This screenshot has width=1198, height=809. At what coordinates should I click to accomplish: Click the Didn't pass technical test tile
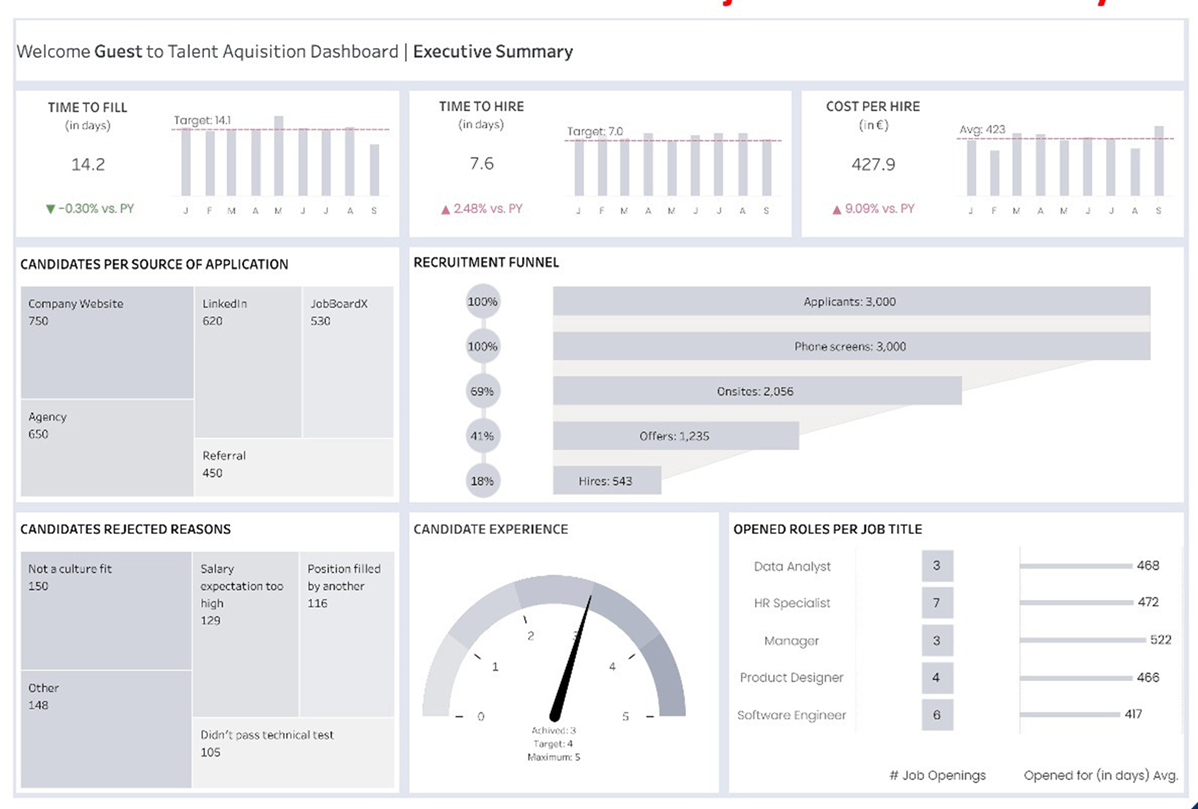click(x=294, y=752)
